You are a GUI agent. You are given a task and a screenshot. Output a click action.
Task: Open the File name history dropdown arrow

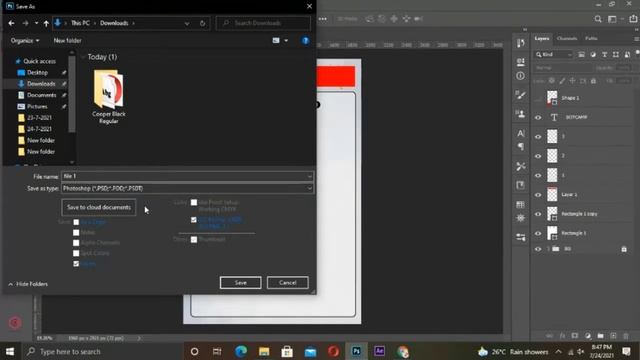click(309, 176)
